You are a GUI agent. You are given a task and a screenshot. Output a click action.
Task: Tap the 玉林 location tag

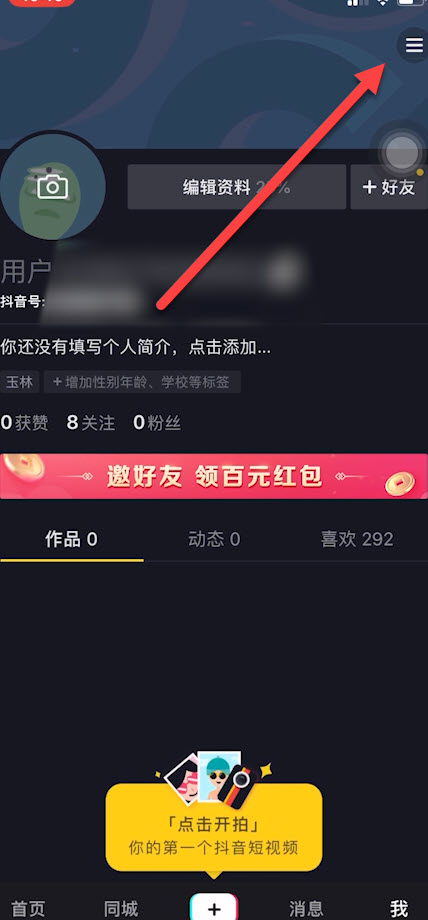(x=20, y=383)
